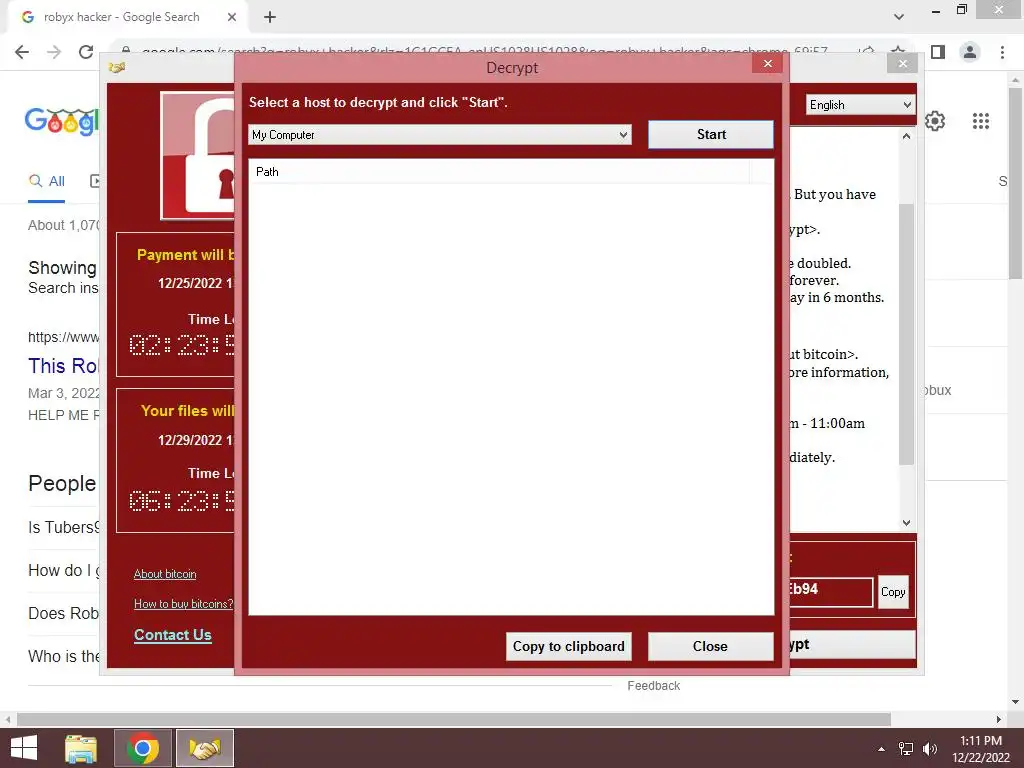Image resolution: width=1024 pixels, height=768 pixels.
Task: Click the red padlock image
Action: (198, 155)
